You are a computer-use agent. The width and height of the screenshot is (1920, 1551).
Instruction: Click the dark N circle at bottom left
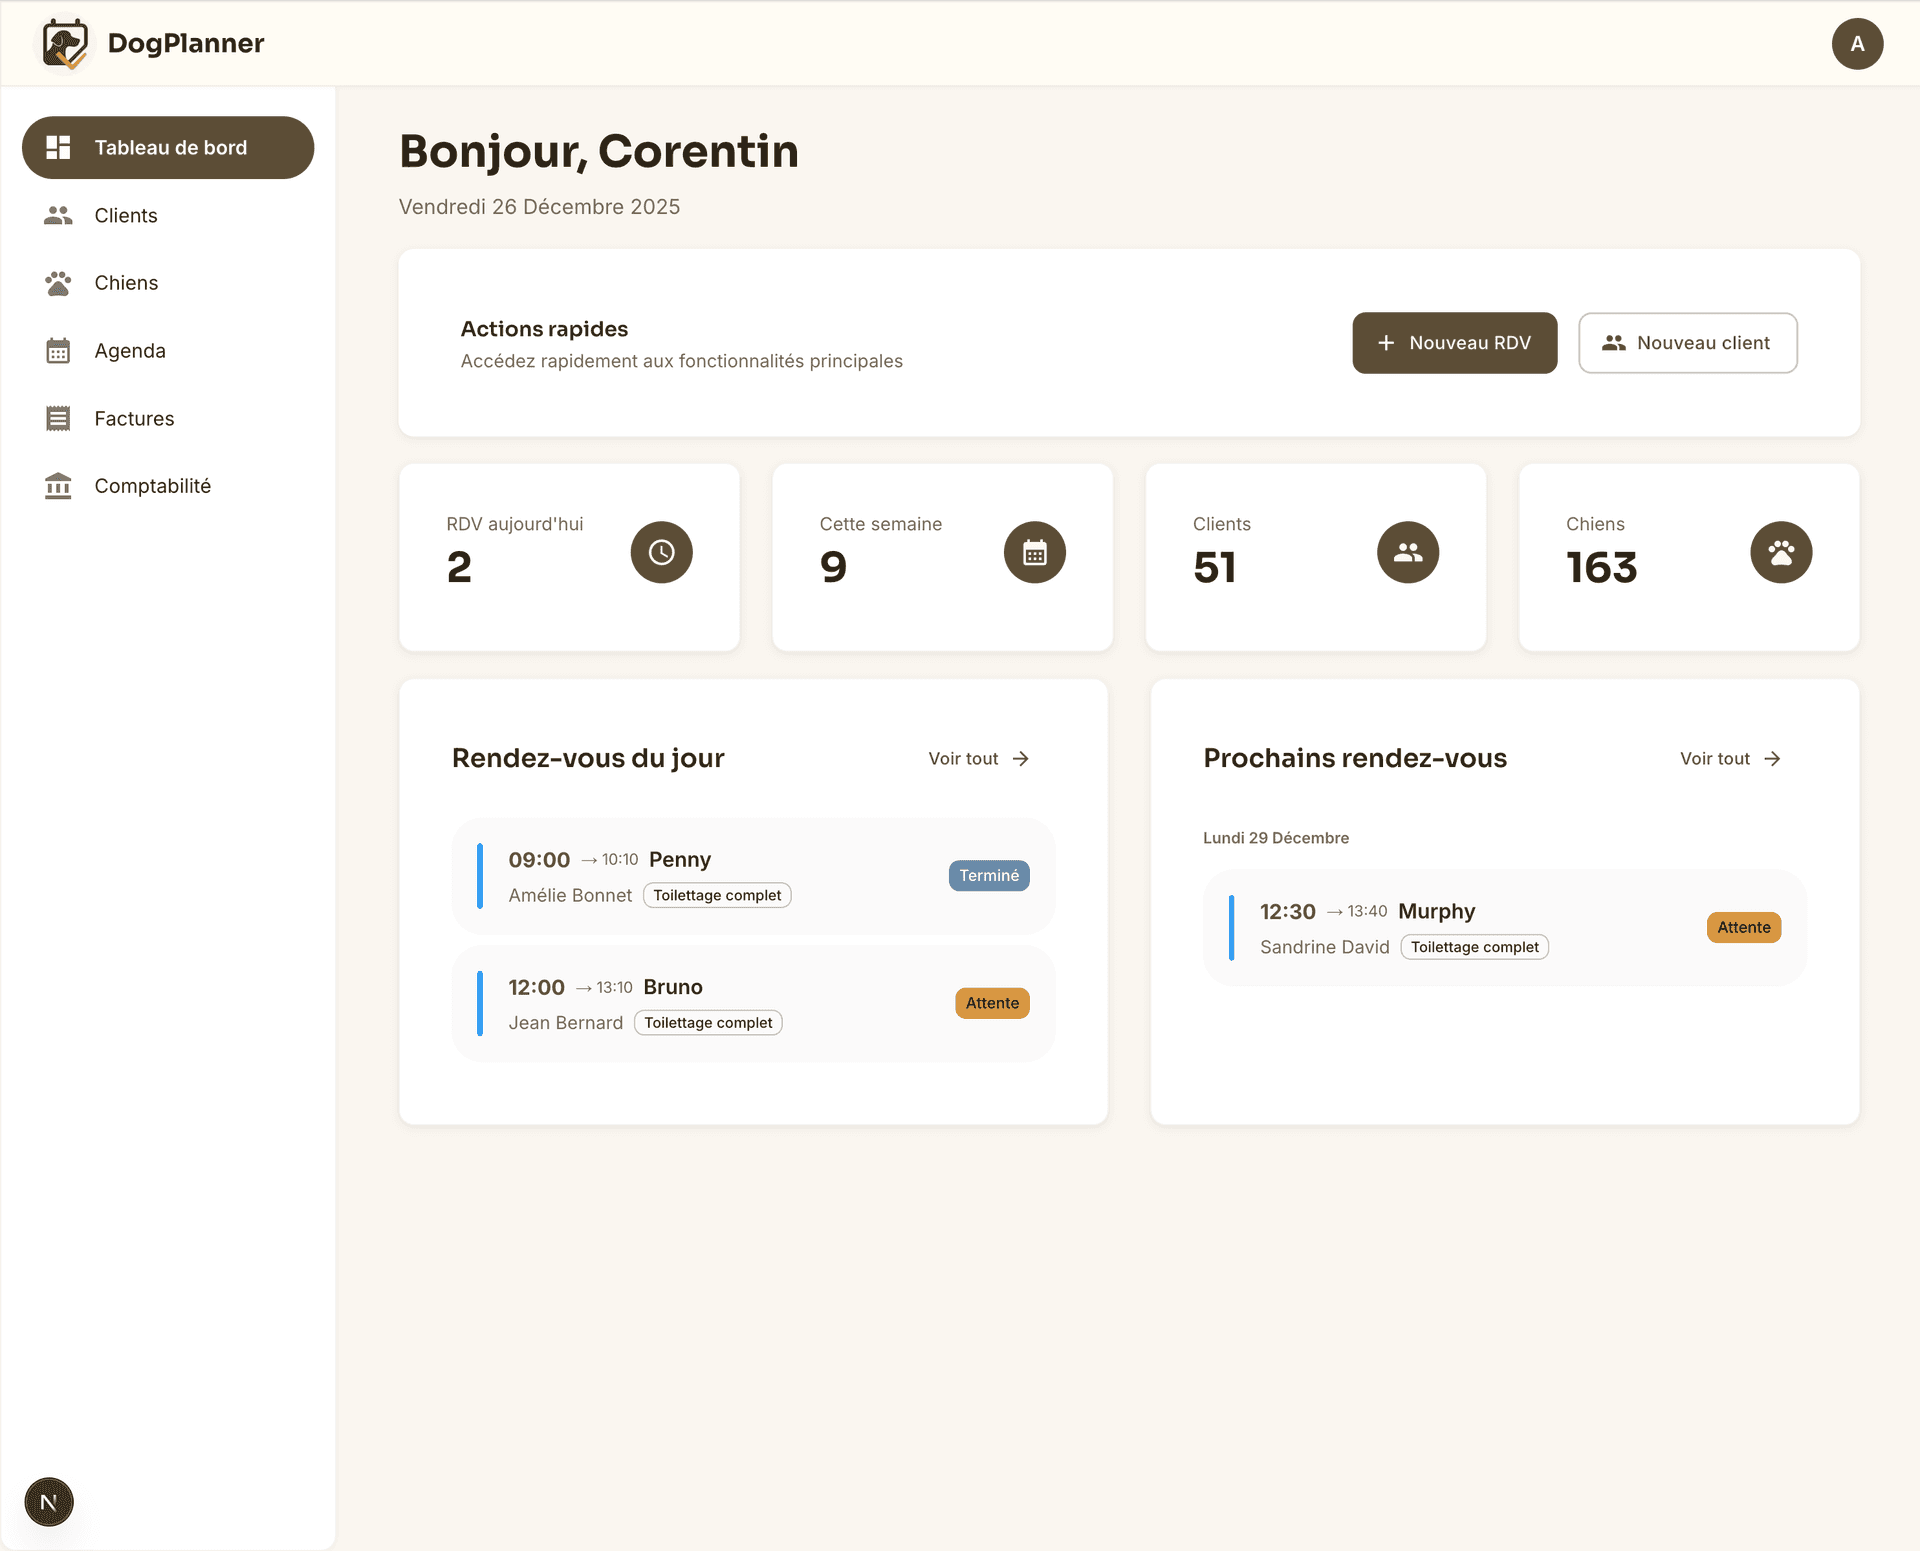48,1501
